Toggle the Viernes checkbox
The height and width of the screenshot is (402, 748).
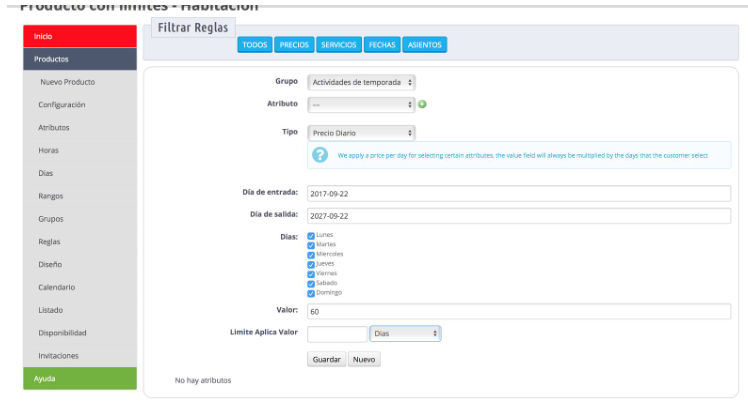(x=311, y=274)
